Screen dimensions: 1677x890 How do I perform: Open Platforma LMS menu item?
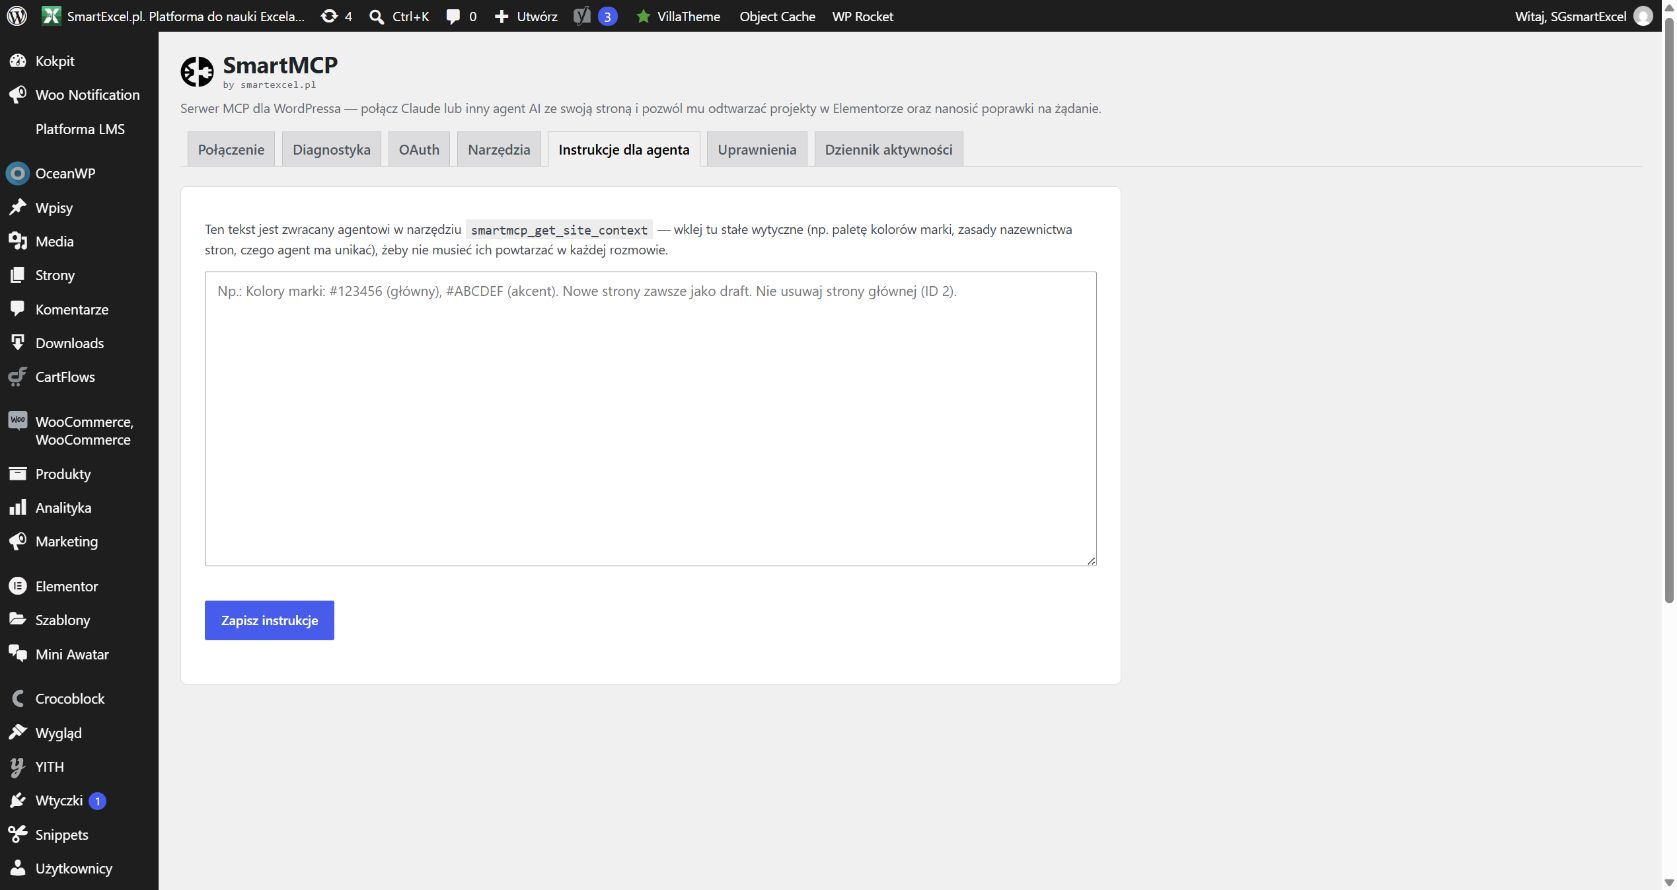[80, 129]
